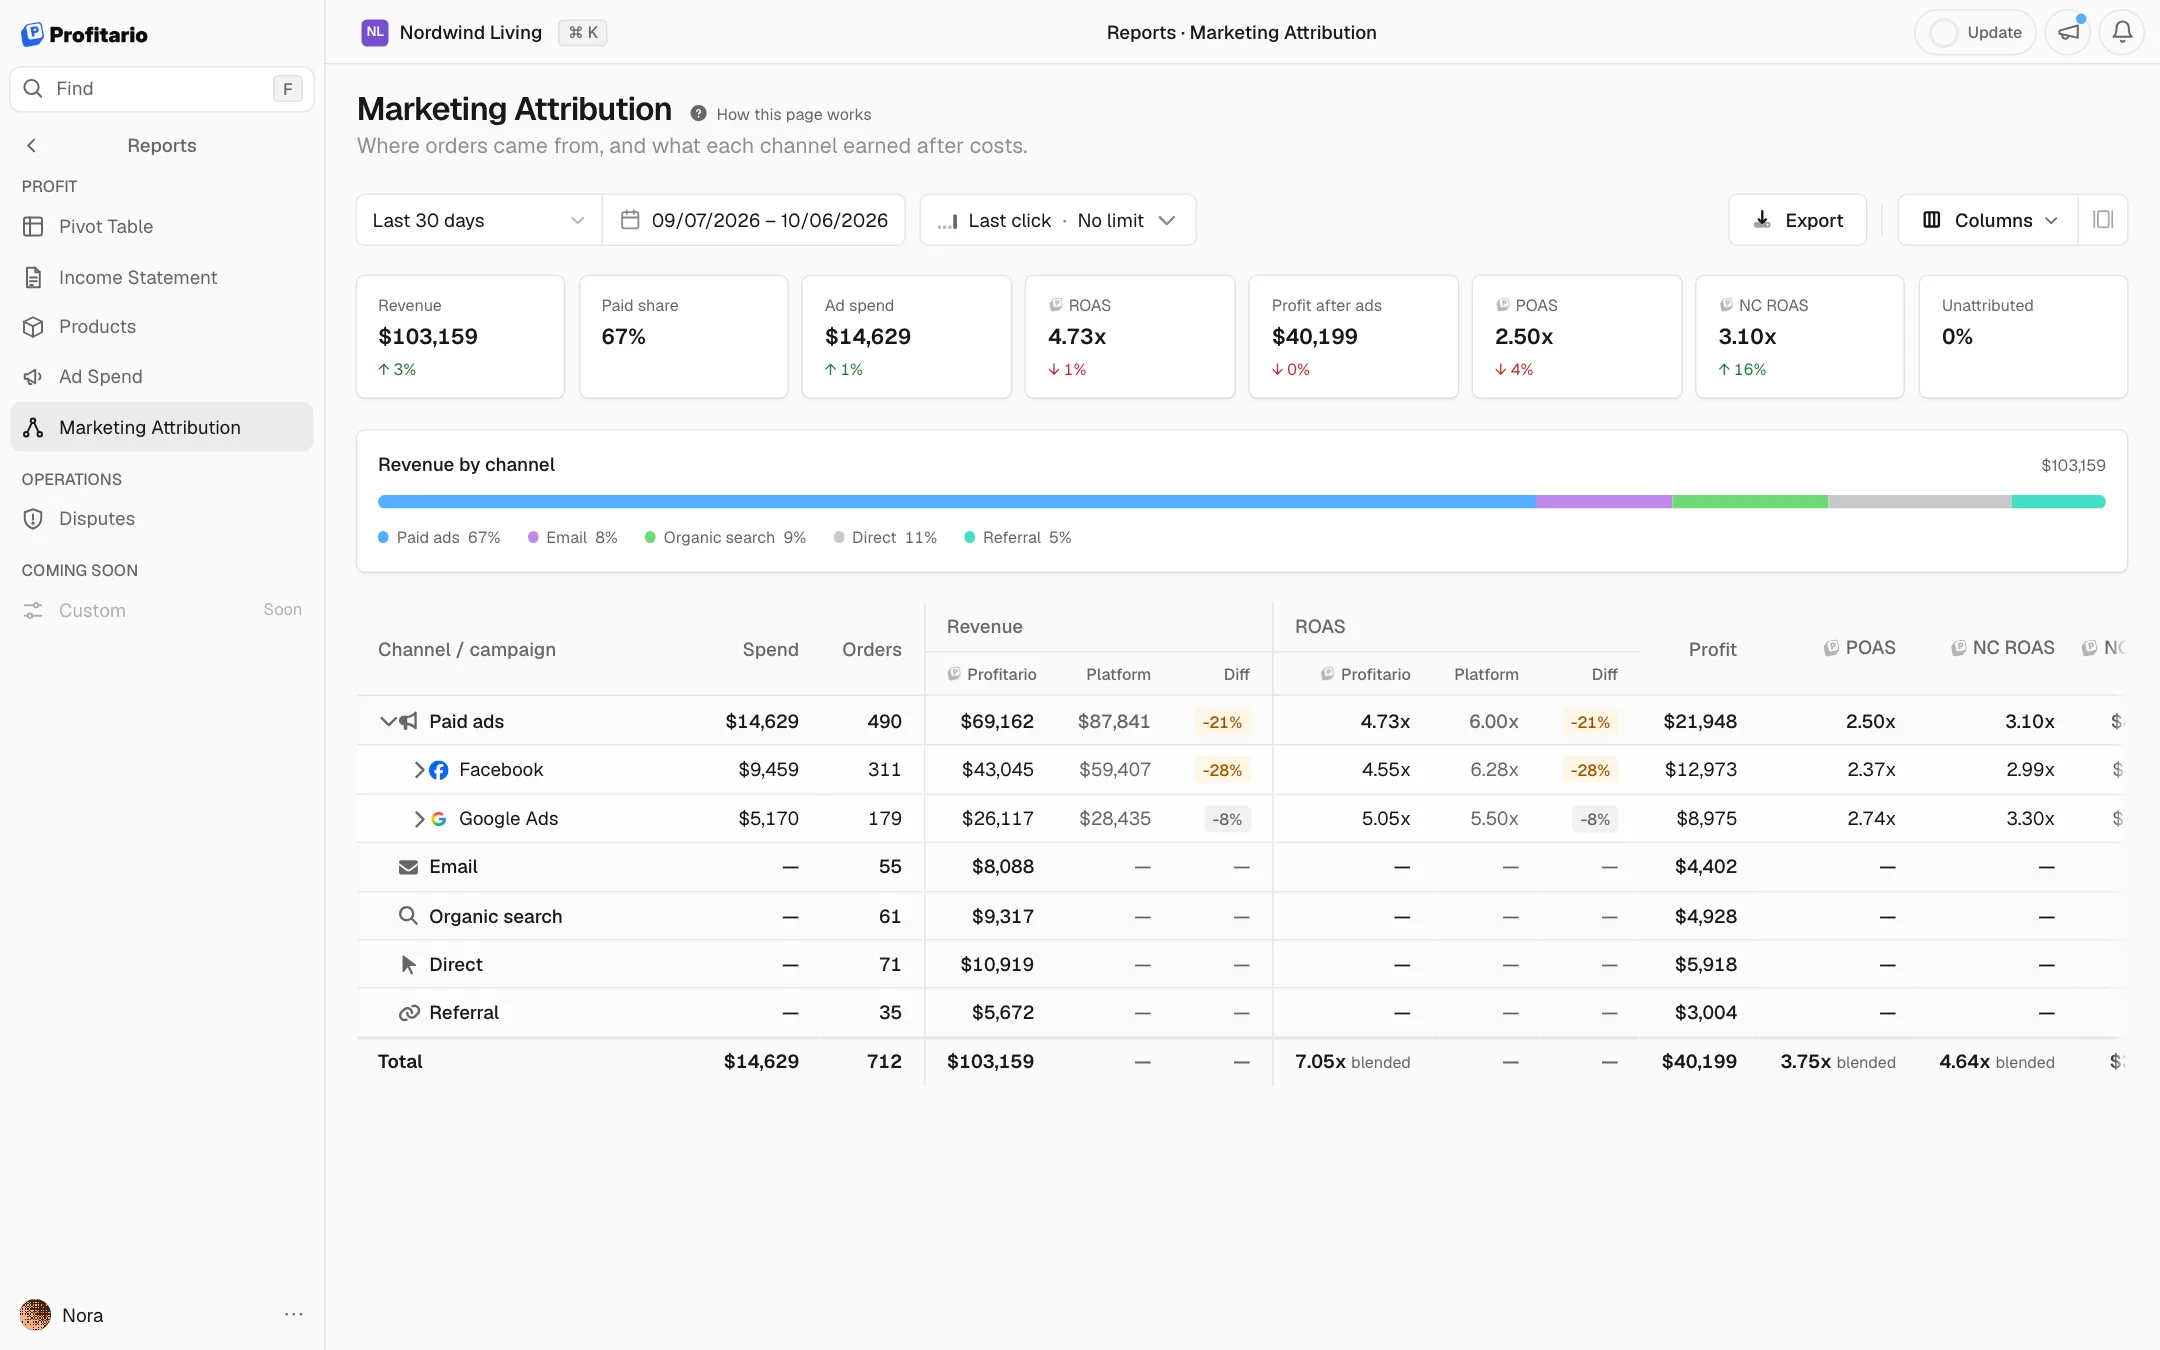Click the Google Ads logo icon
Image resolution: width=2160 pixels, height=1350 pixels.
coord(438,819)
